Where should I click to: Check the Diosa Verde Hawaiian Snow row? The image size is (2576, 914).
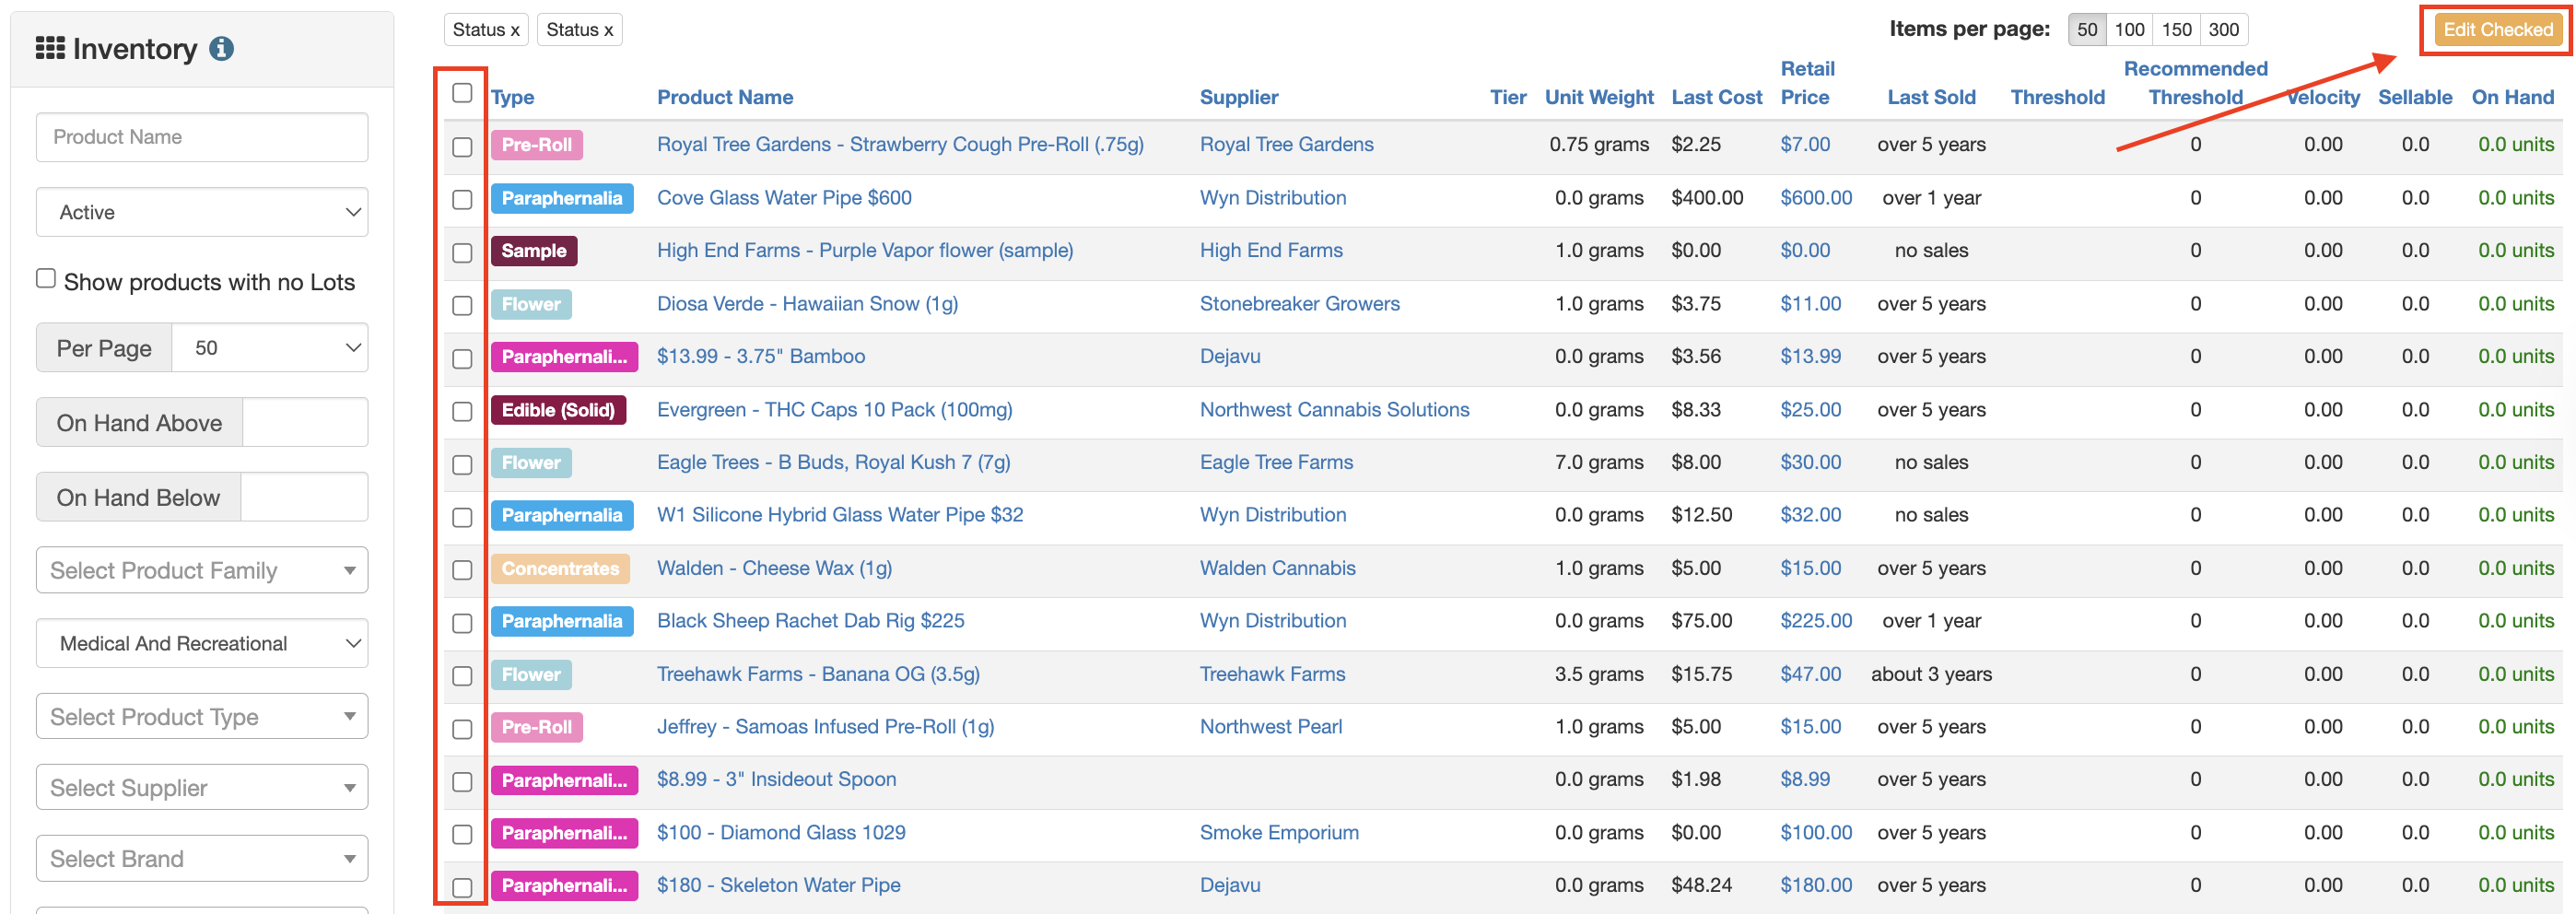pyautogui.click(x=462, y=305)
